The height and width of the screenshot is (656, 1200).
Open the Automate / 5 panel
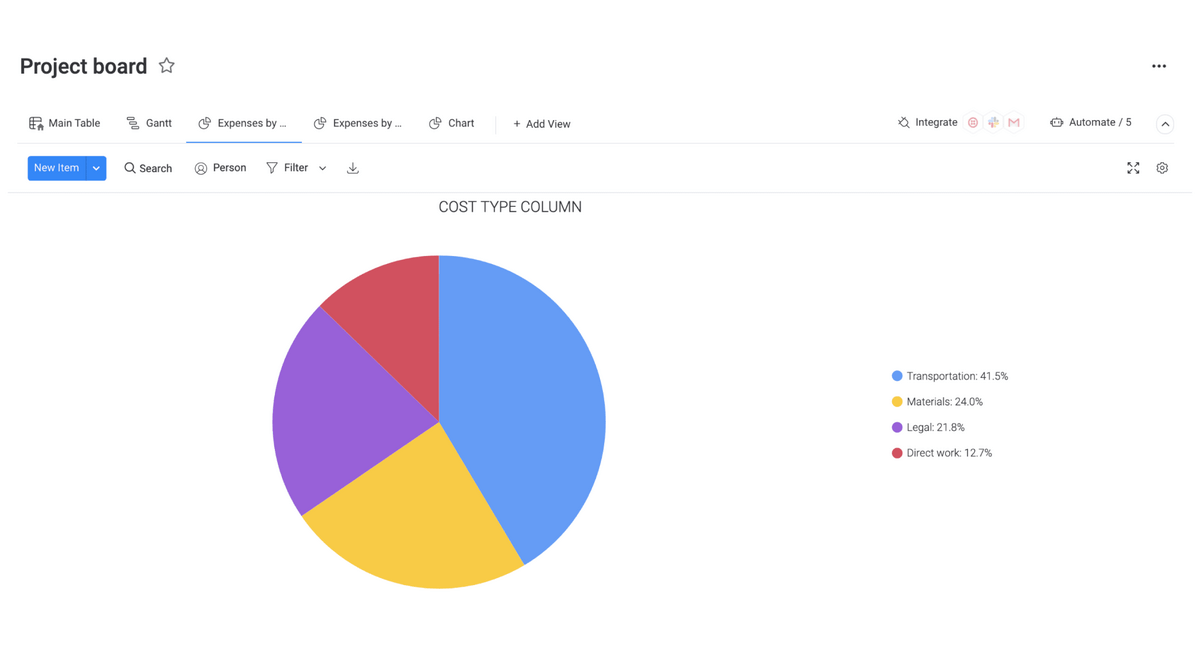[x=1090, y=123]
